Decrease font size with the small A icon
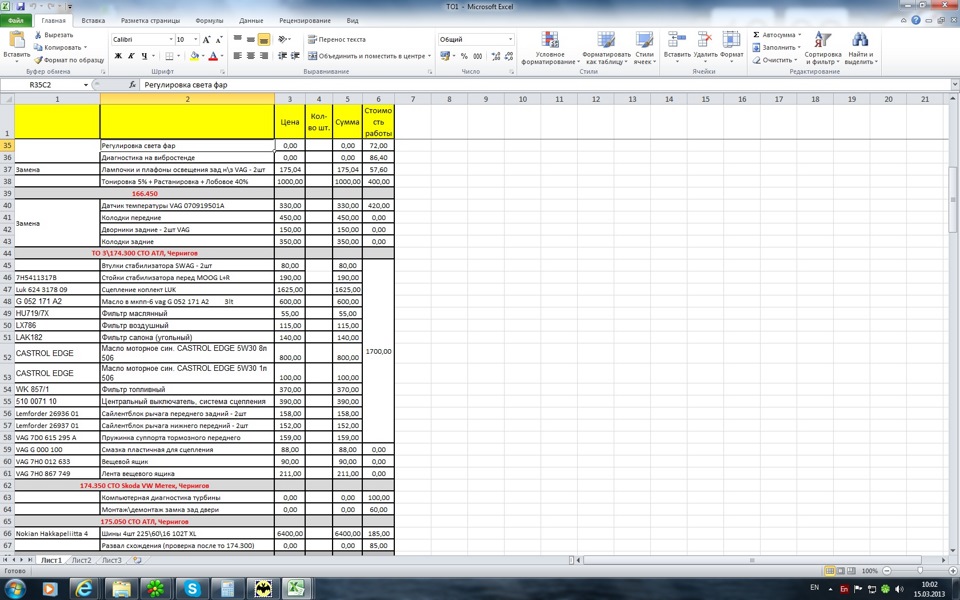 219,40
